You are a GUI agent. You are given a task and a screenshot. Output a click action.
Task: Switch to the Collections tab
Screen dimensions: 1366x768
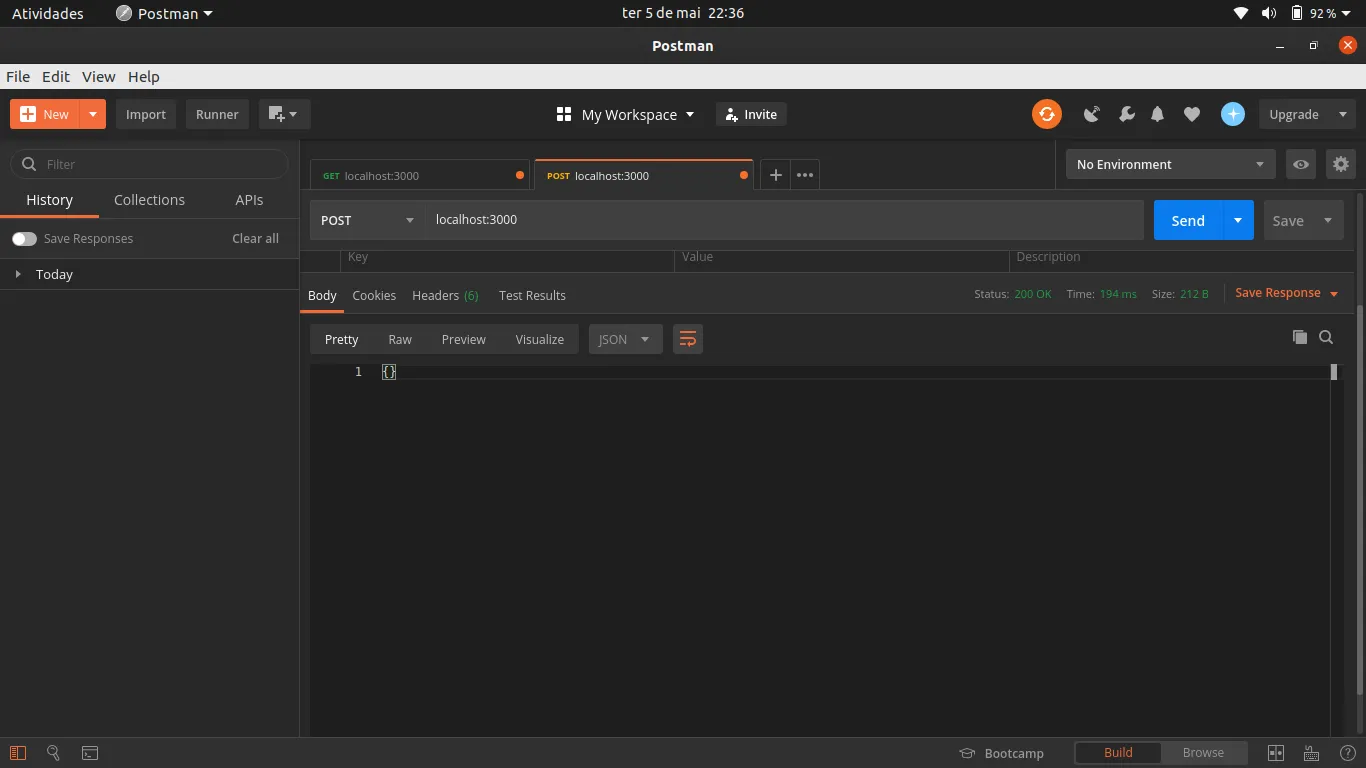pos(149,200)
